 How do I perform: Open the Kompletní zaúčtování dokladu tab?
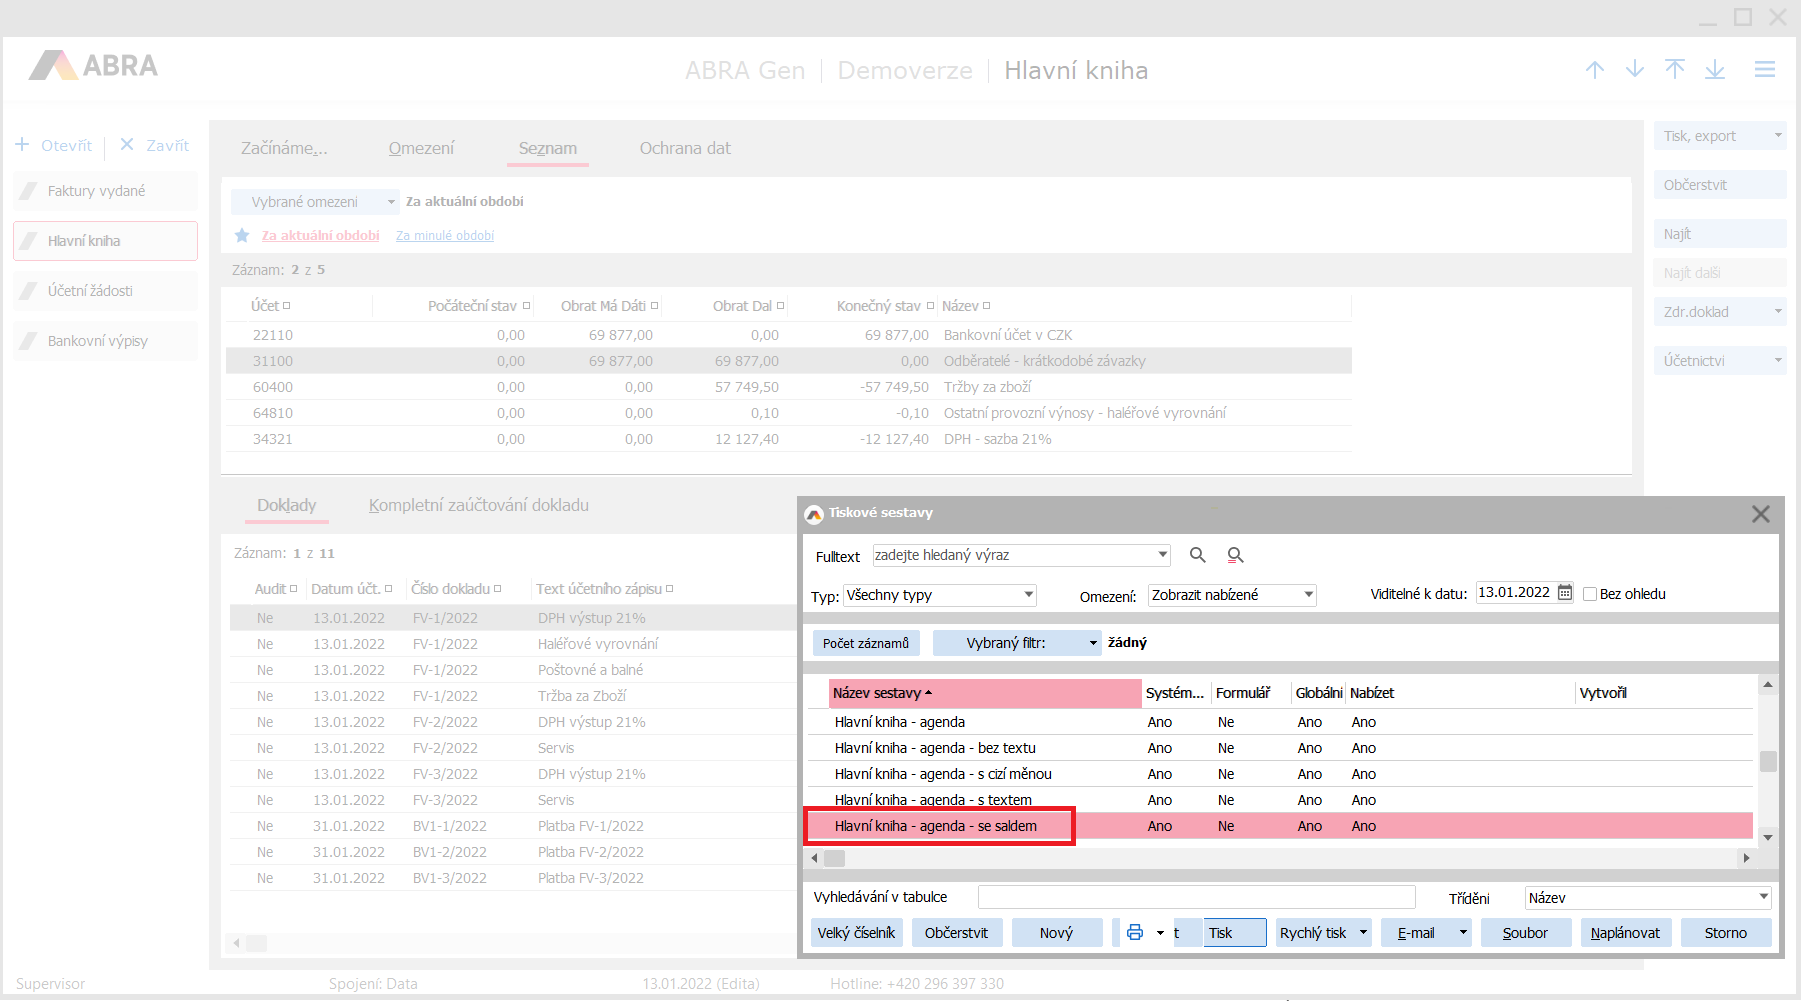click(478, 505)
